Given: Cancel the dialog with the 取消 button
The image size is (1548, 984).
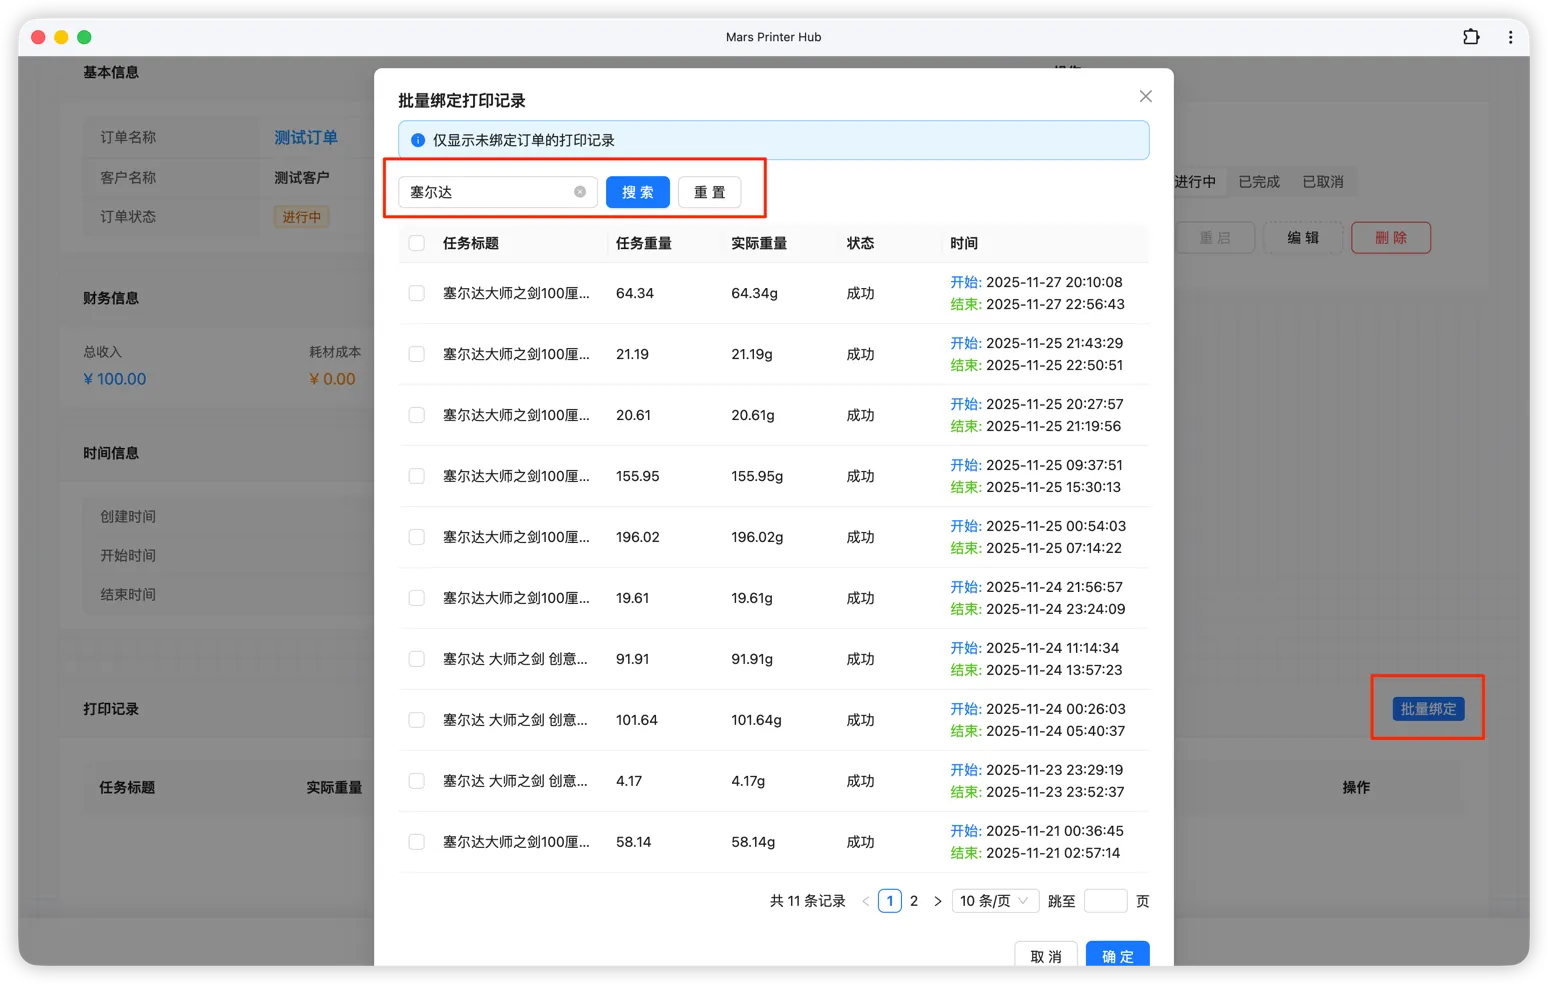Looking at the screenshot, I should pyautogui.click(x=1046, y=956).
